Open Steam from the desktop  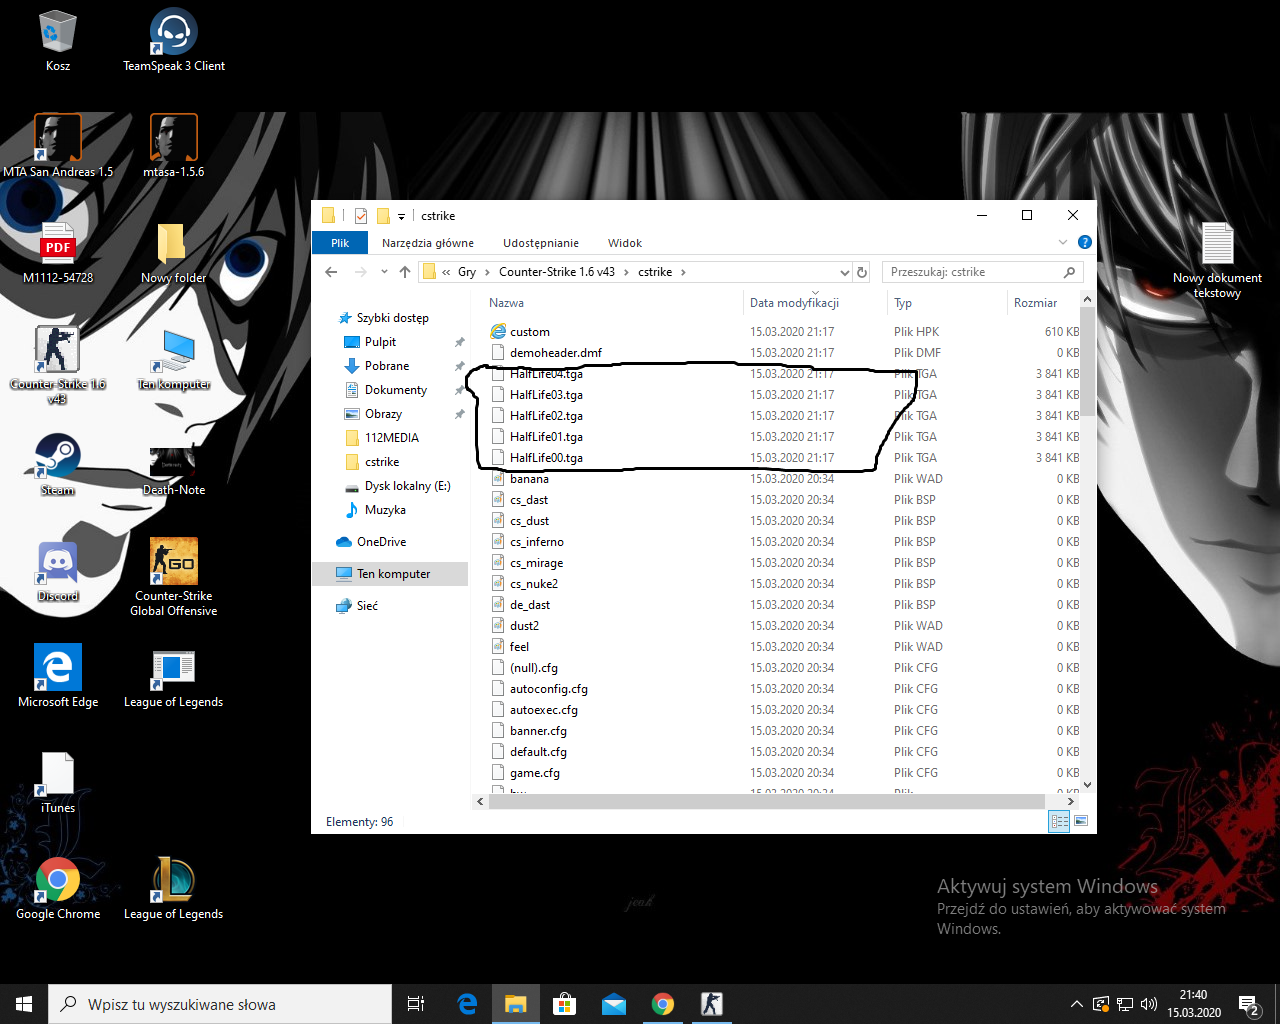tap(58, 462)
